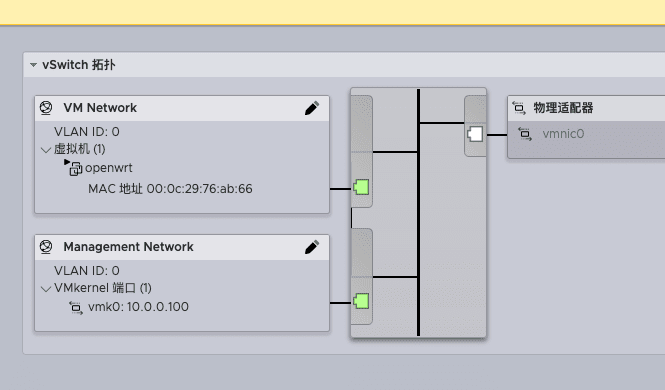Click the VM Network globe icon
This screenshot has width=665, height=390.
point(46,108)
